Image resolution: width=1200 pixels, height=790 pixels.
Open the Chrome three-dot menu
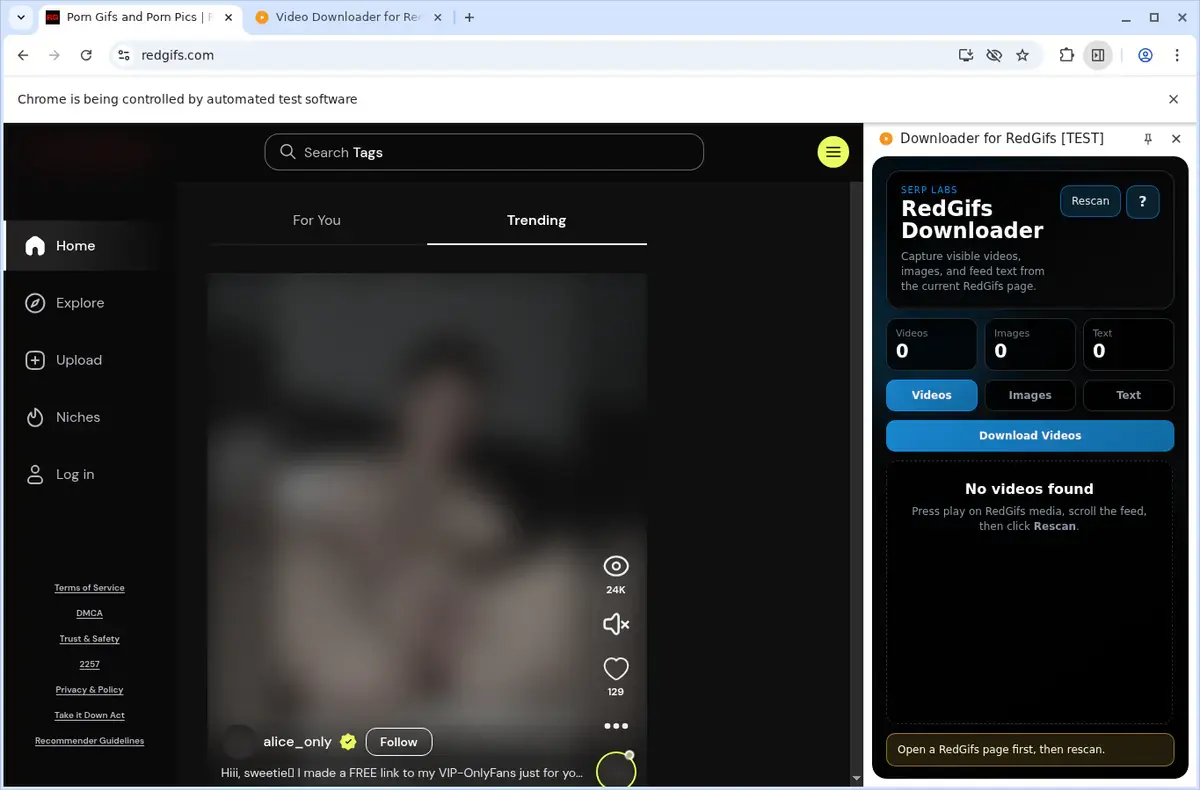[1177, 55]
